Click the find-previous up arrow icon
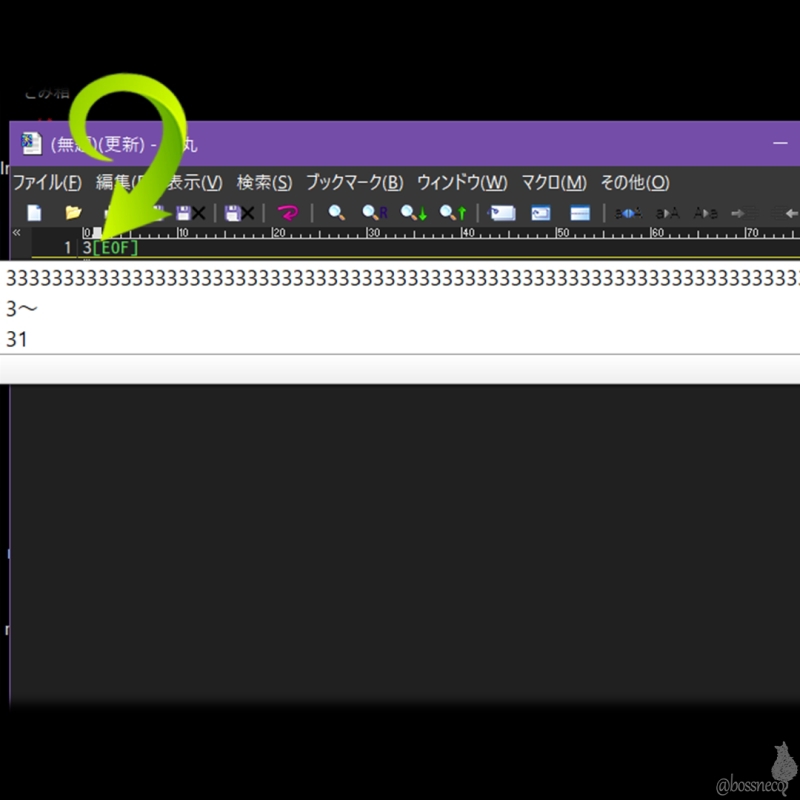Screen dimensions: 800x800 (453, 213)
